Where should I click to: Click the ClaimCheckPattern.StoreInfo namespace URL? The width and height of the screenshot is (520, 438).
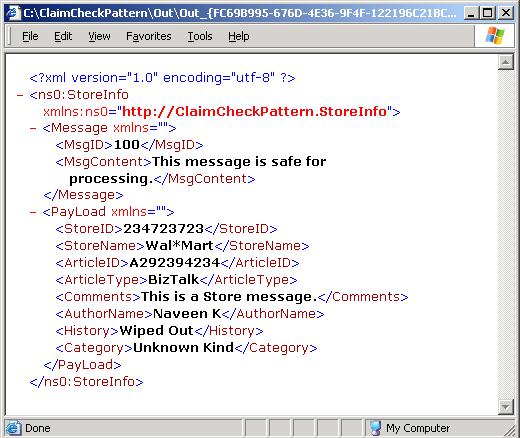(x=254, y=111)
